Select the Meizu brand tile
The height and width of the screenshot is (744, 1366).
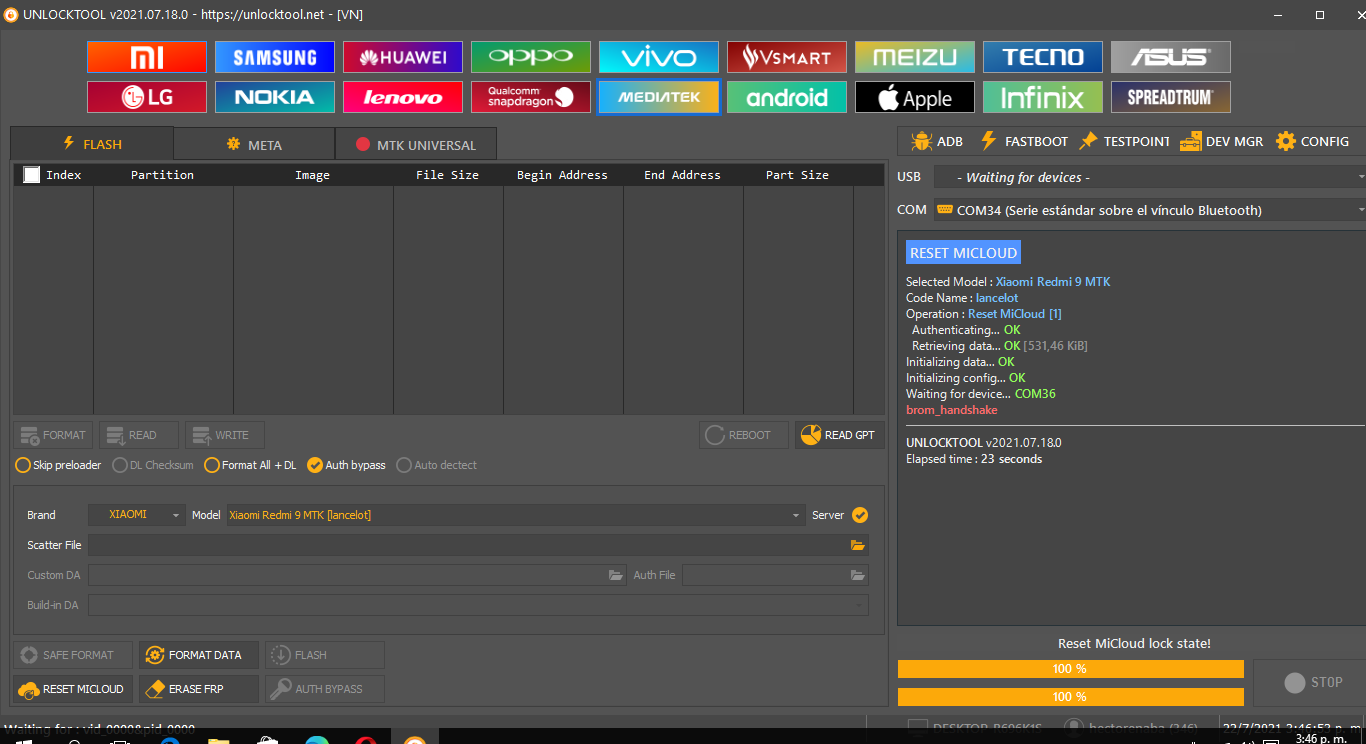pos(915,57)
